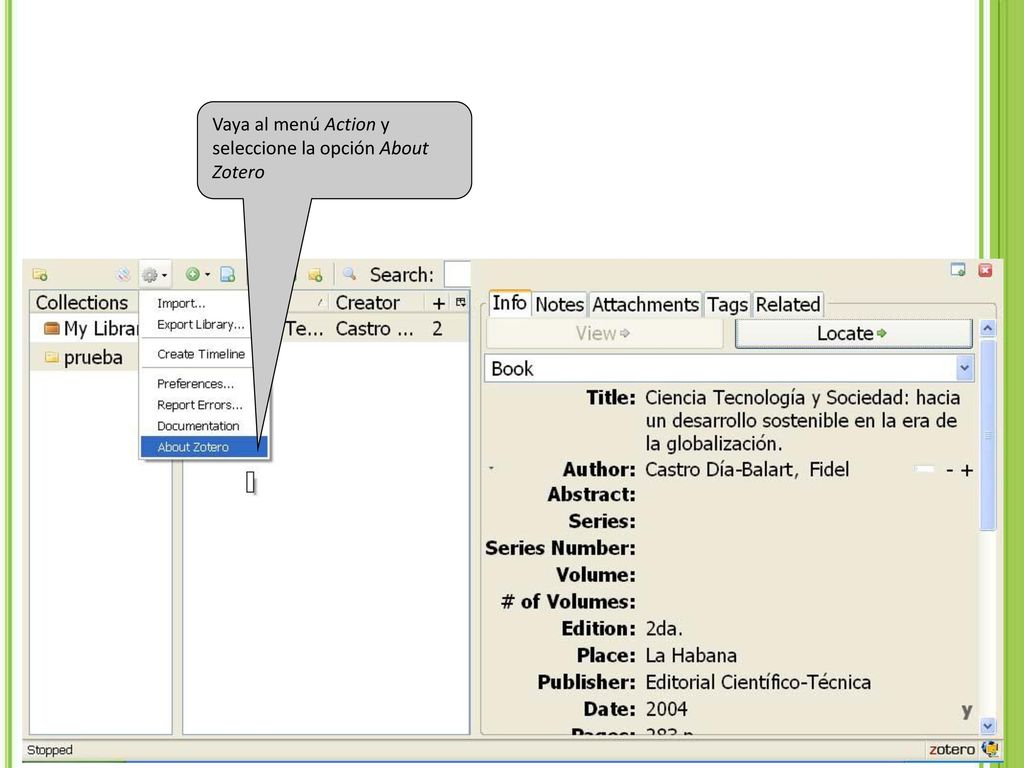The image size is (1024, 768).
Task: Open the Attachments tab
Action: point(645,304)
